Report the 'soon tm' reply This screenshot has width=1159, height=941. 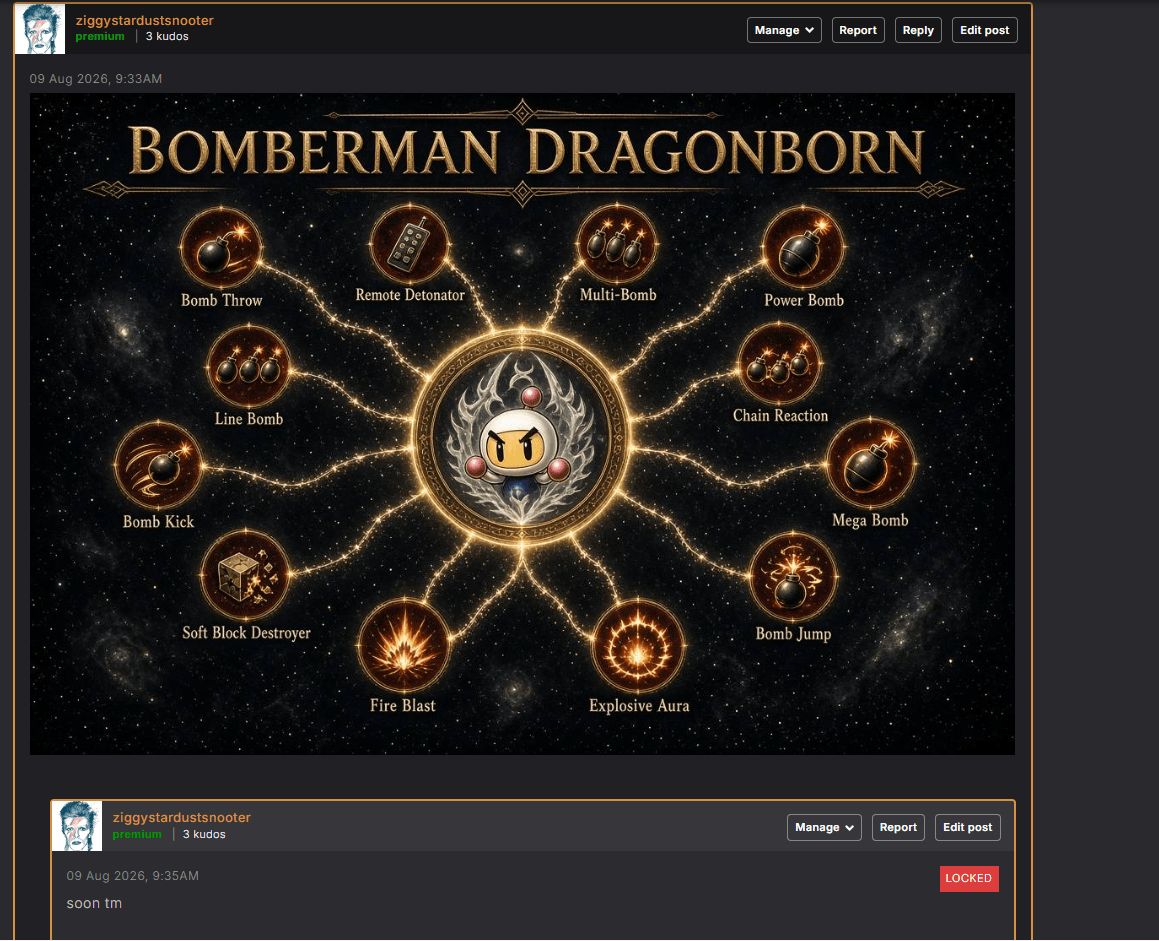coord(898,827)
